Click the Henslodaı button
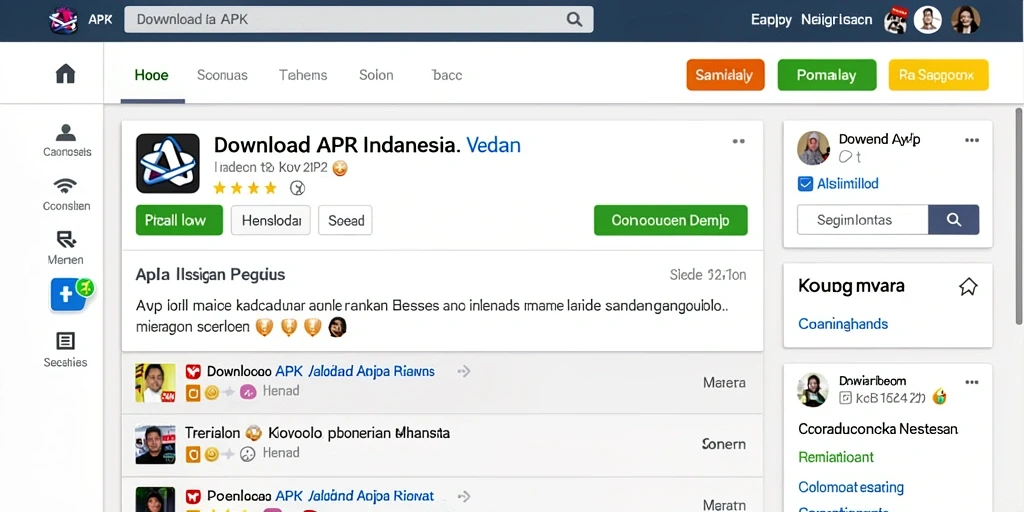The height and width of the screenshot is (512, 1024). pyautogui.click(x=271, y=220)
